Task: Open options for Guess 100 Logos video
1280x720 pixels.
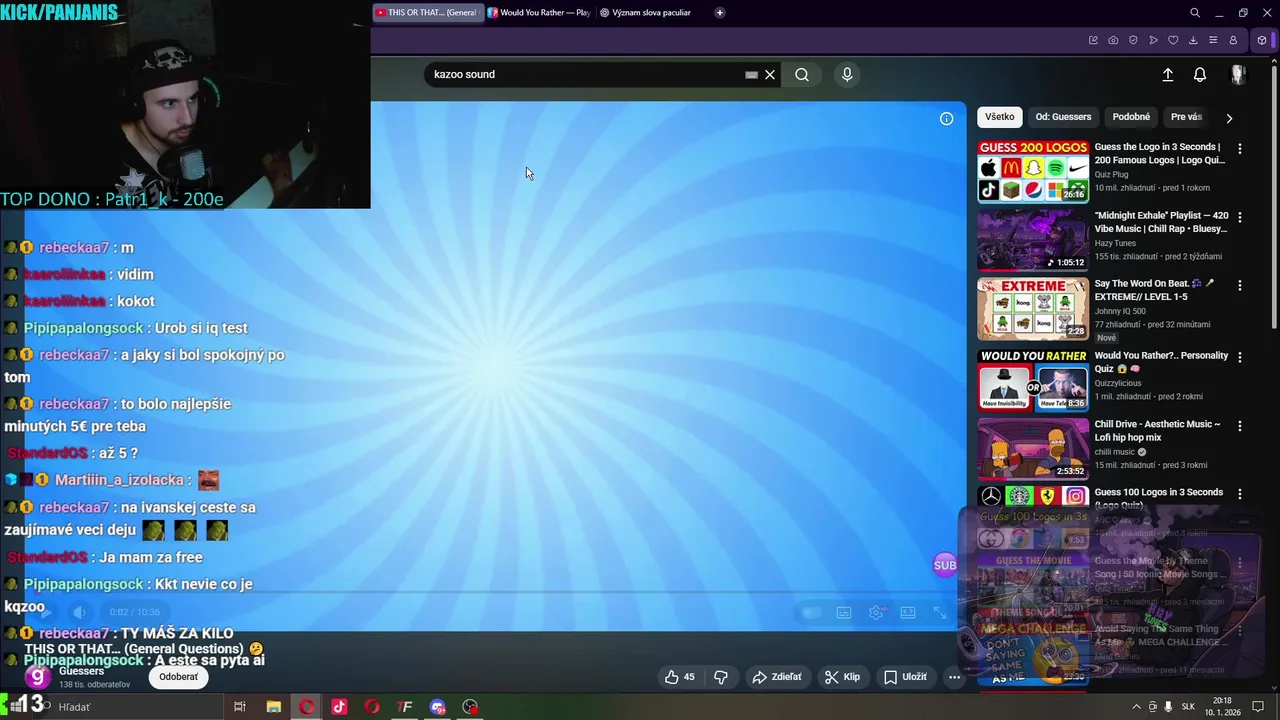Action: (x=1240, y=494)
